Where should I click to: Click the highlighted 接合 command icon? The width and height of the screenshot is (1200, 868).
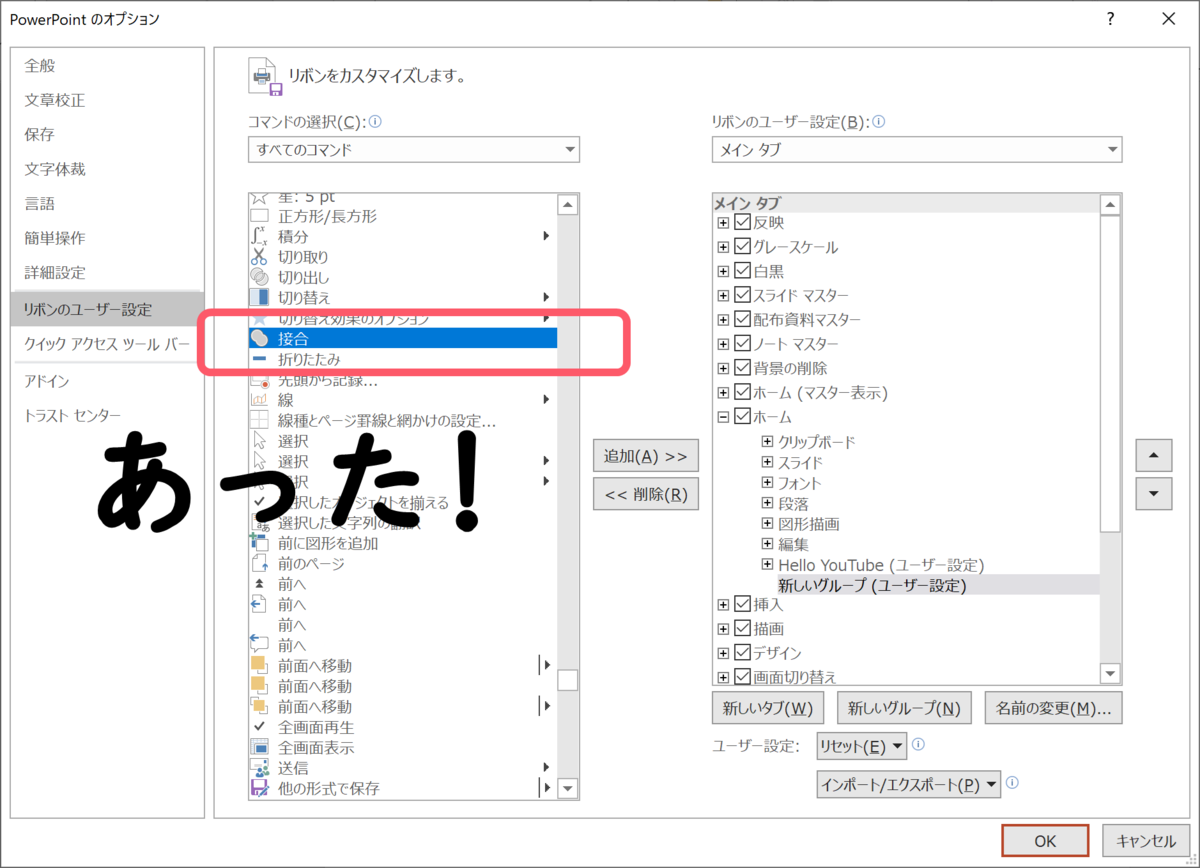259,338
